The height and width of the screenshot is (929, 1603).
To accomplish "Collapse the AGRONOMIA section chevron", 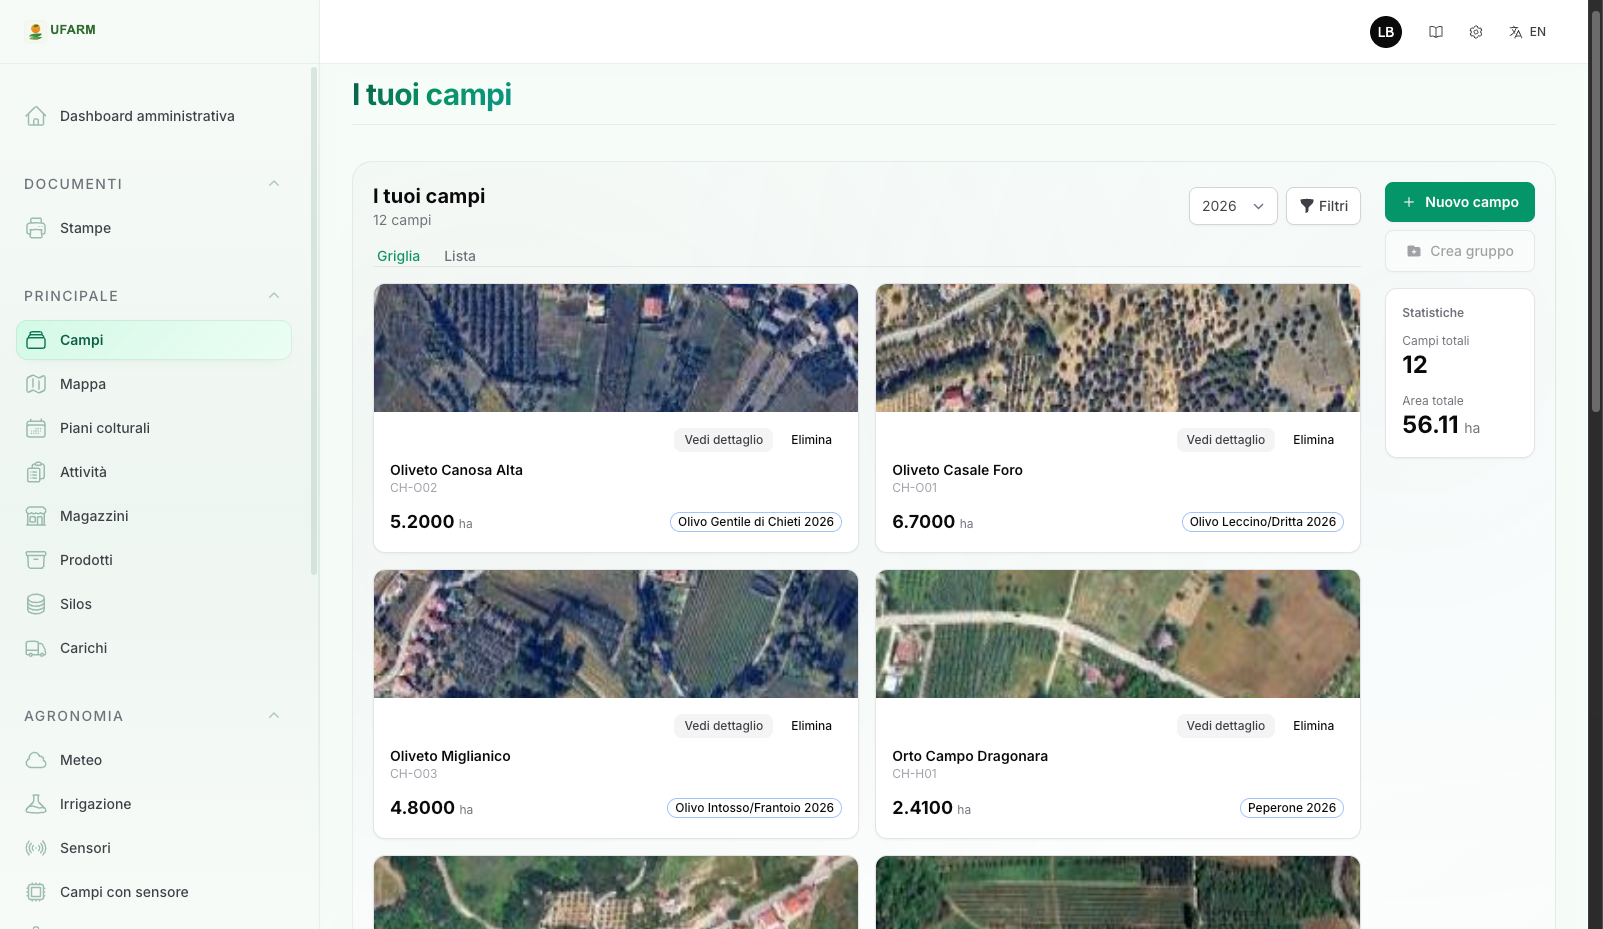I will (x=274, y=715).
